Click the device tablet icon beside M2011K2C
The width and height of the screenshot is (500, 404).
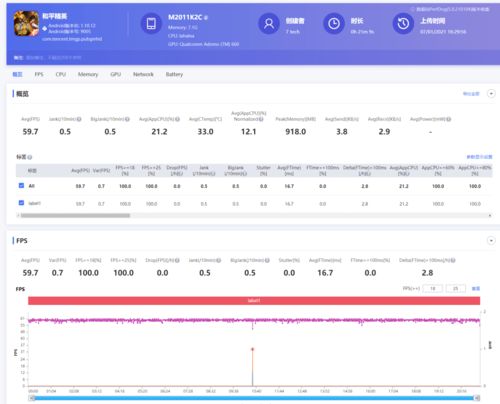(x=151, y=24)
